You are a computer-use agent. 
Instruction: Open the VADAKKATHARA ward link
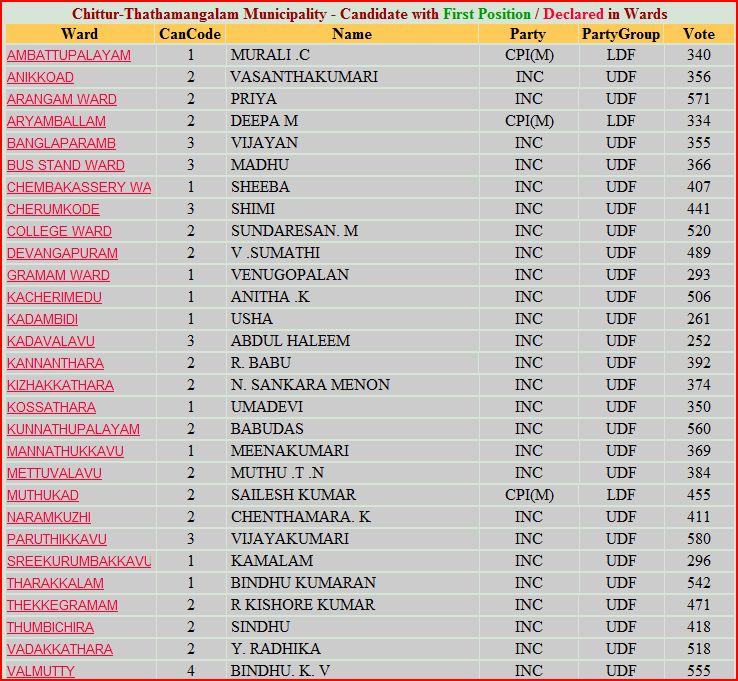[60, 649]
